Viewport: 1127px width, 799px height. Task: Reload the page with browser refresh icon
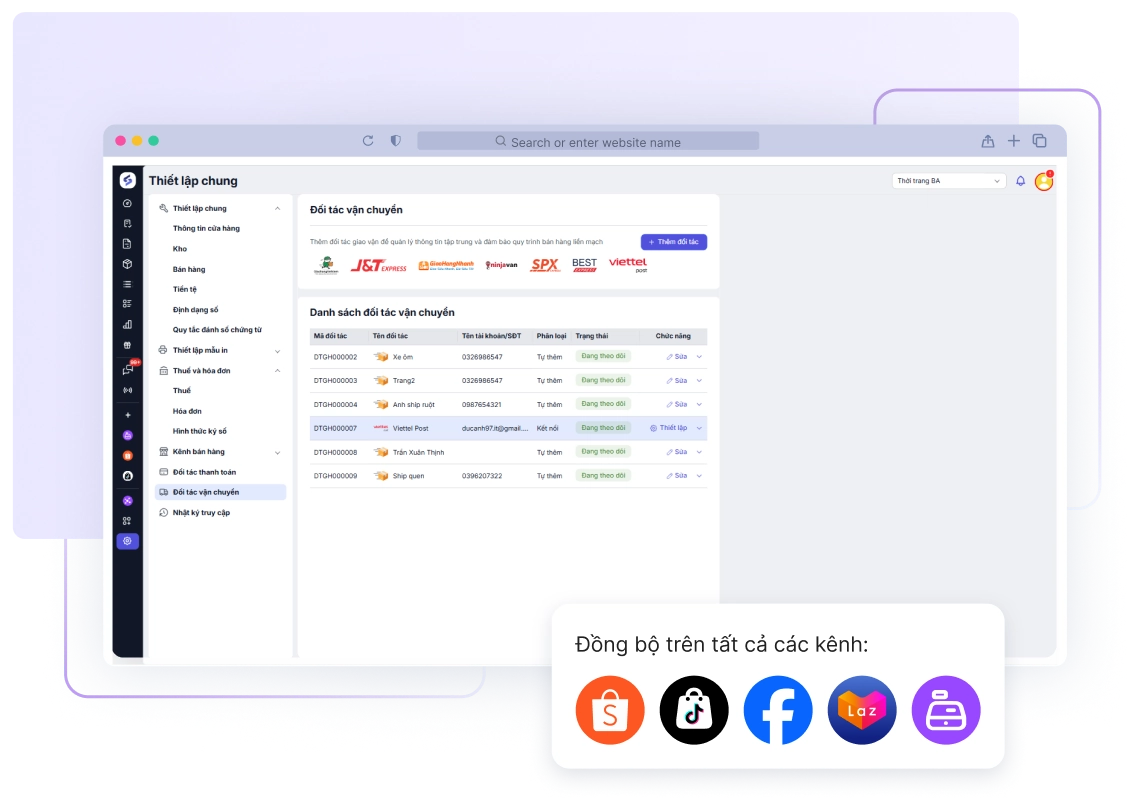coord(368,141)
